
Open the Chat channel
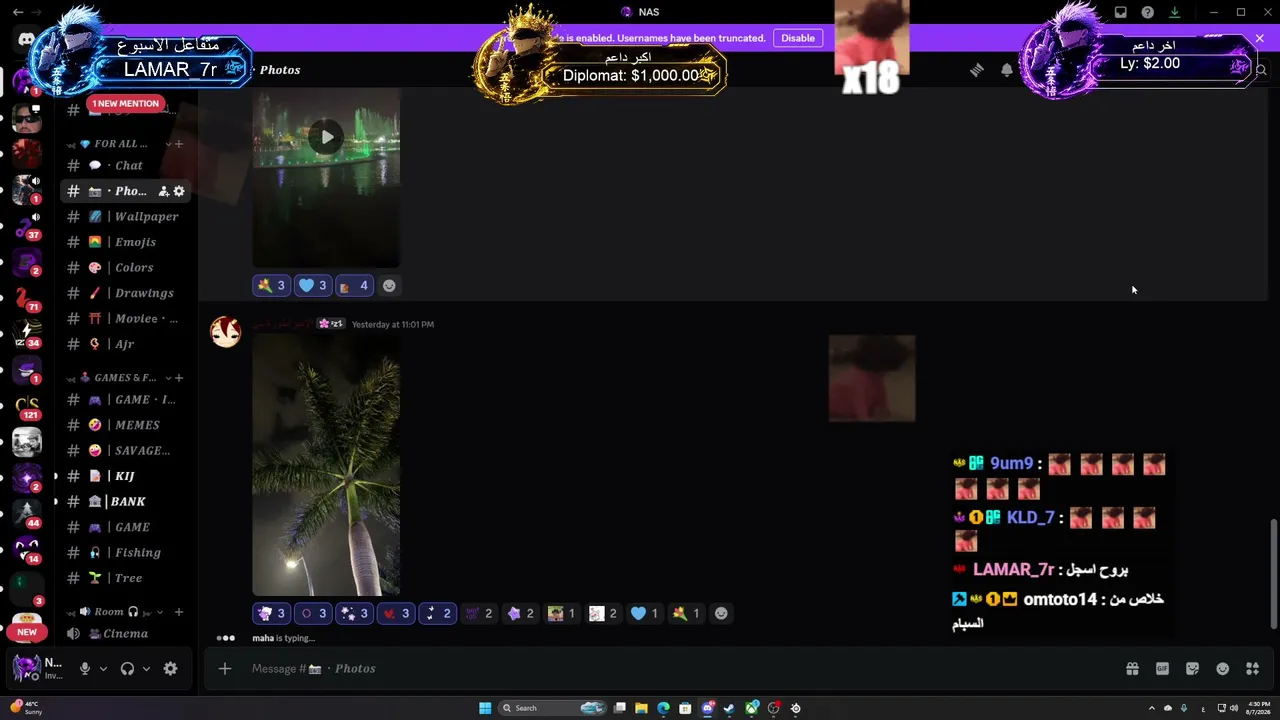point(126,166)
